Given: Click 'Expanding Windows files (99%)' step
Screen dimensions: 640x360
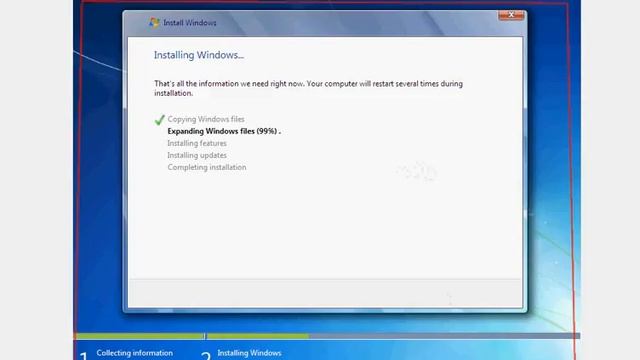Looking at the screenshot, I should click(x=224, y=131).
